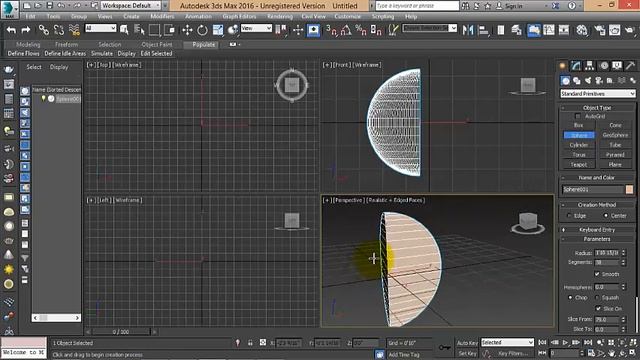Choose the Select and Rotate tool
The height and width of the screenshot is (360, 640).
(x=202, y=30)
